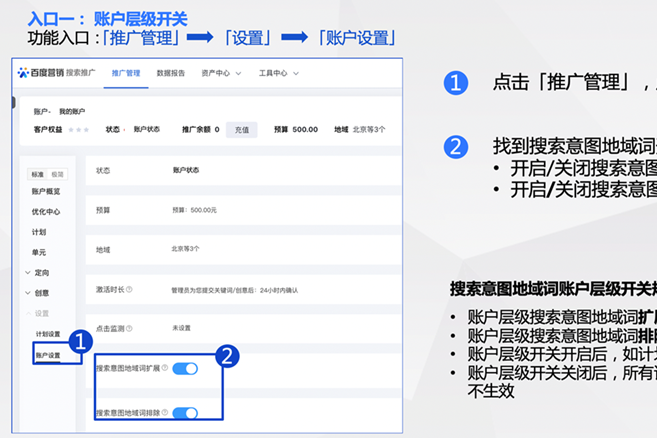The width and height of the screenshot is (657, 438).
Task: Toggle the 搜索意图地域词扩展 switch
Action: pos(185,369)
